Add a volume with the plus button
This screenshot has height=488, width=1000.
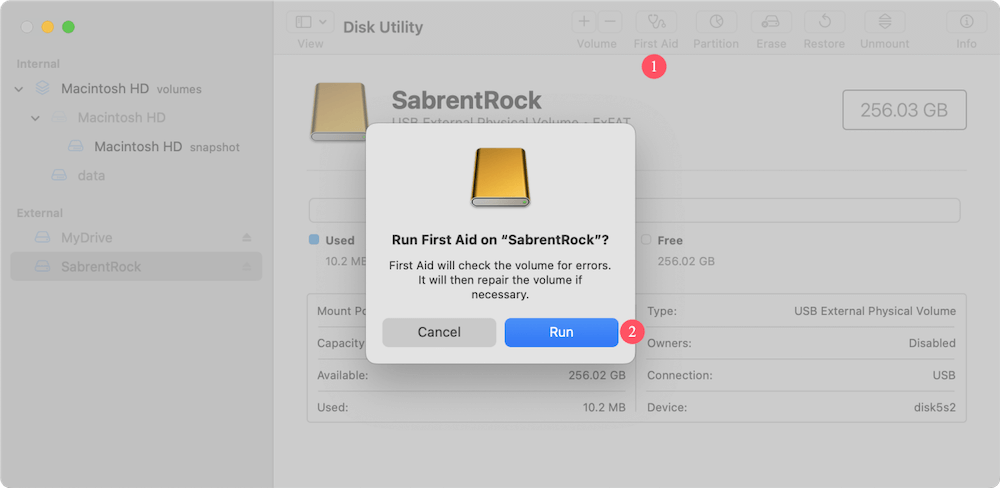click(584, 22)
